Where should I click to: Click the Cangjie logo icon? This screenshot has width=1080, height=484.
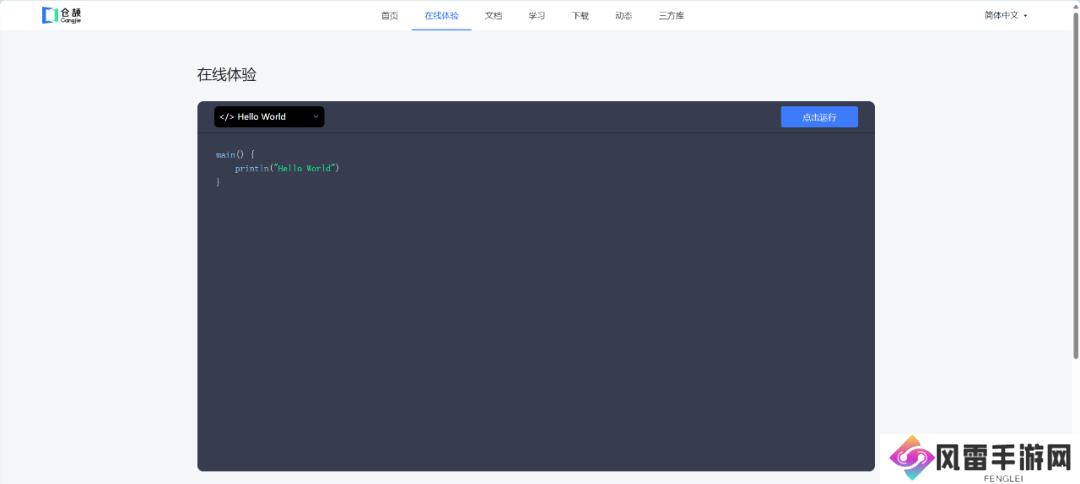(x=49, y=15)
